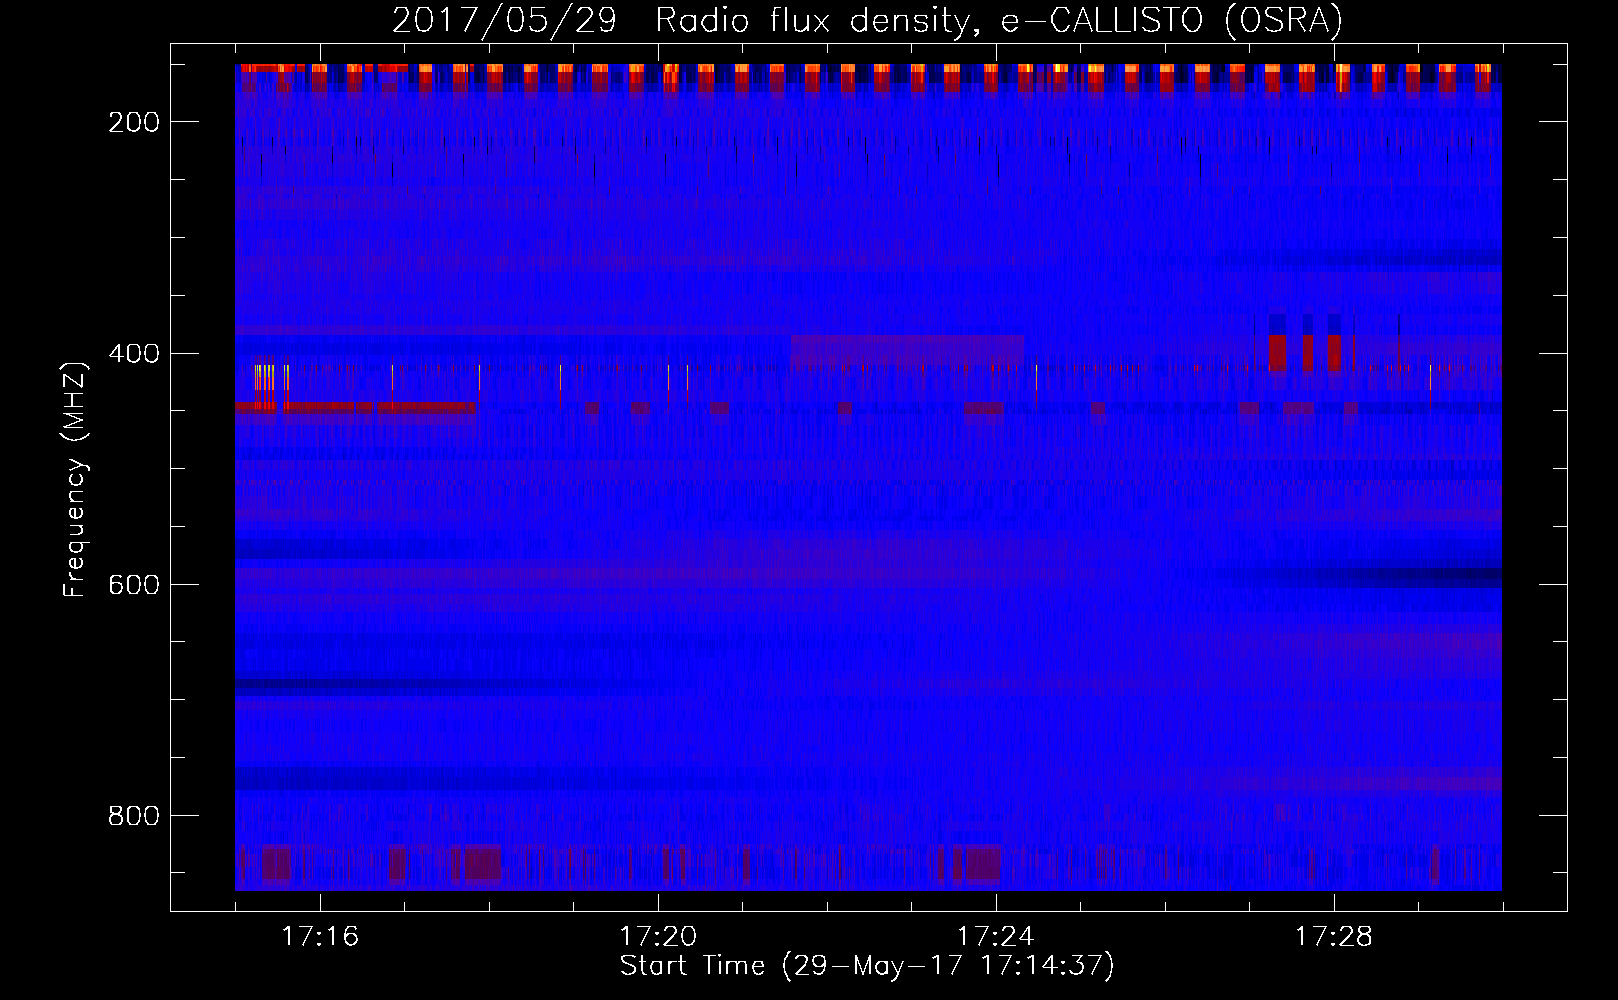Click the 17:24 time tick label
Image resolution: width=1618 pixels, height=1000 pixels.
[x=996, y=937]
